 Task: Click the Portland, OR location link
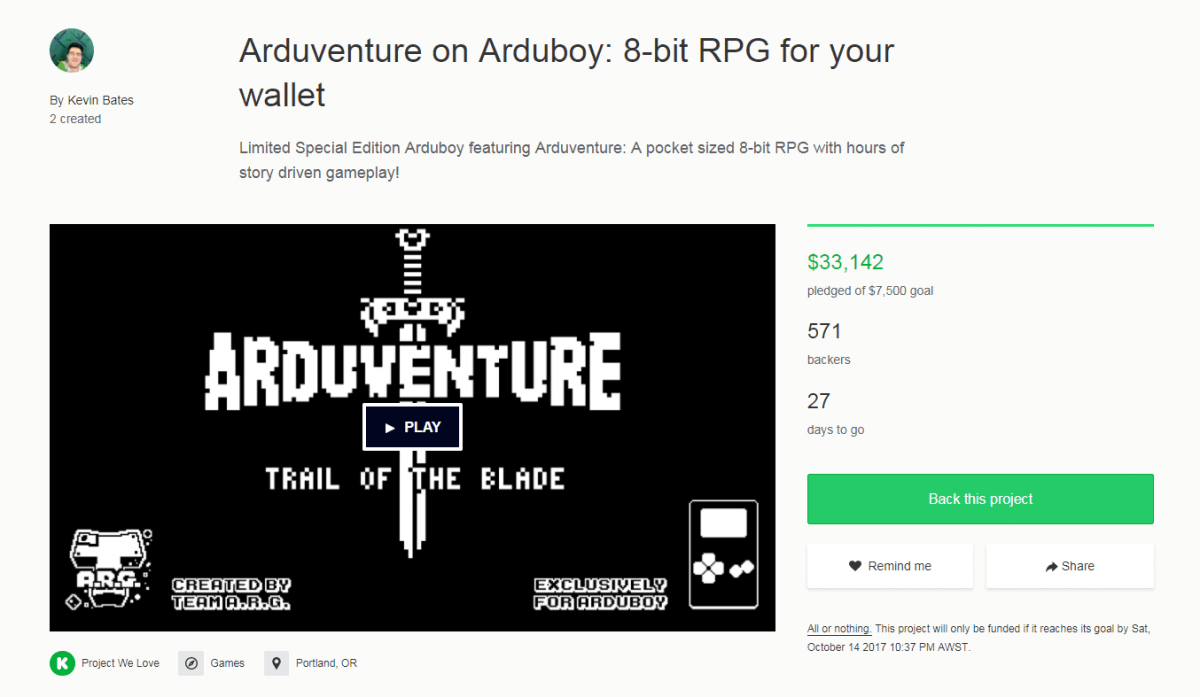point(326,663)
